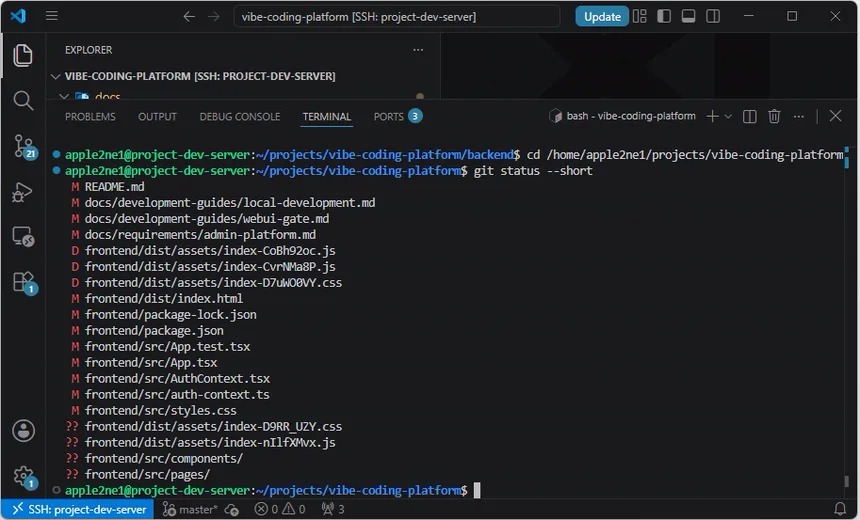Open the Search view icon
Screen dimensions: 860x520
tap(22, 100)
